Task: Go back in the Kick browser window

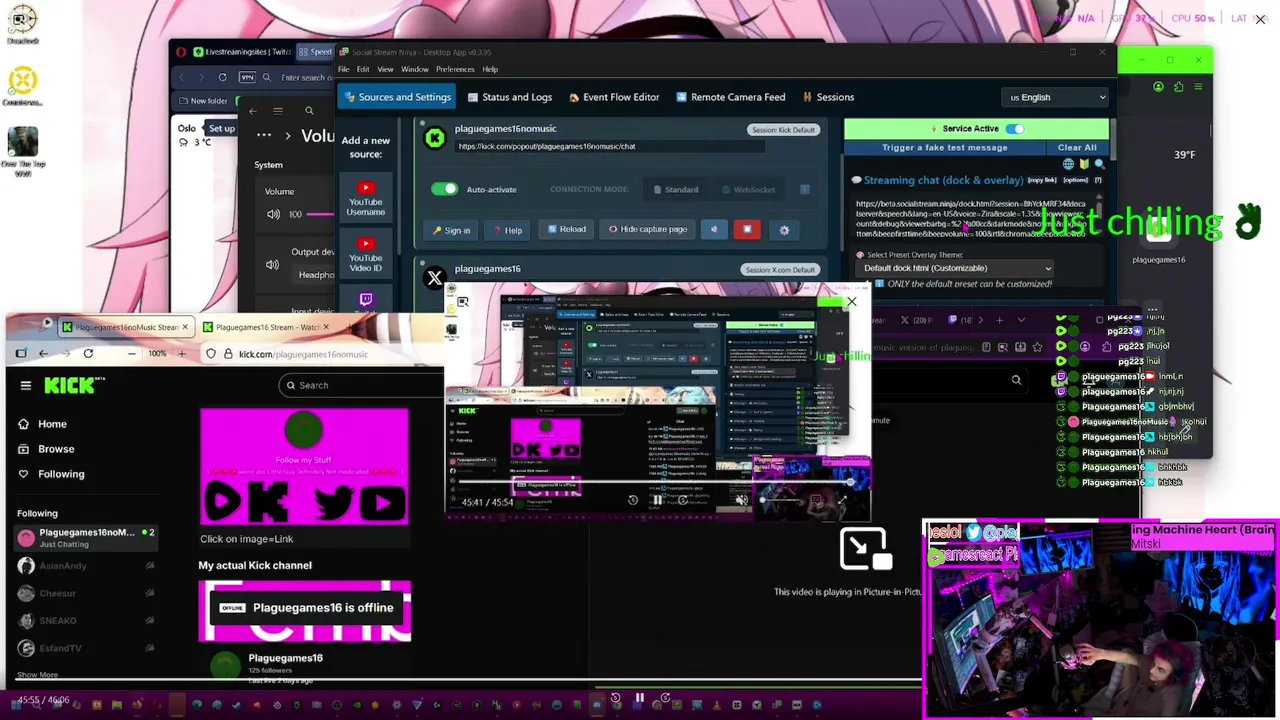Action: point(43,353)
